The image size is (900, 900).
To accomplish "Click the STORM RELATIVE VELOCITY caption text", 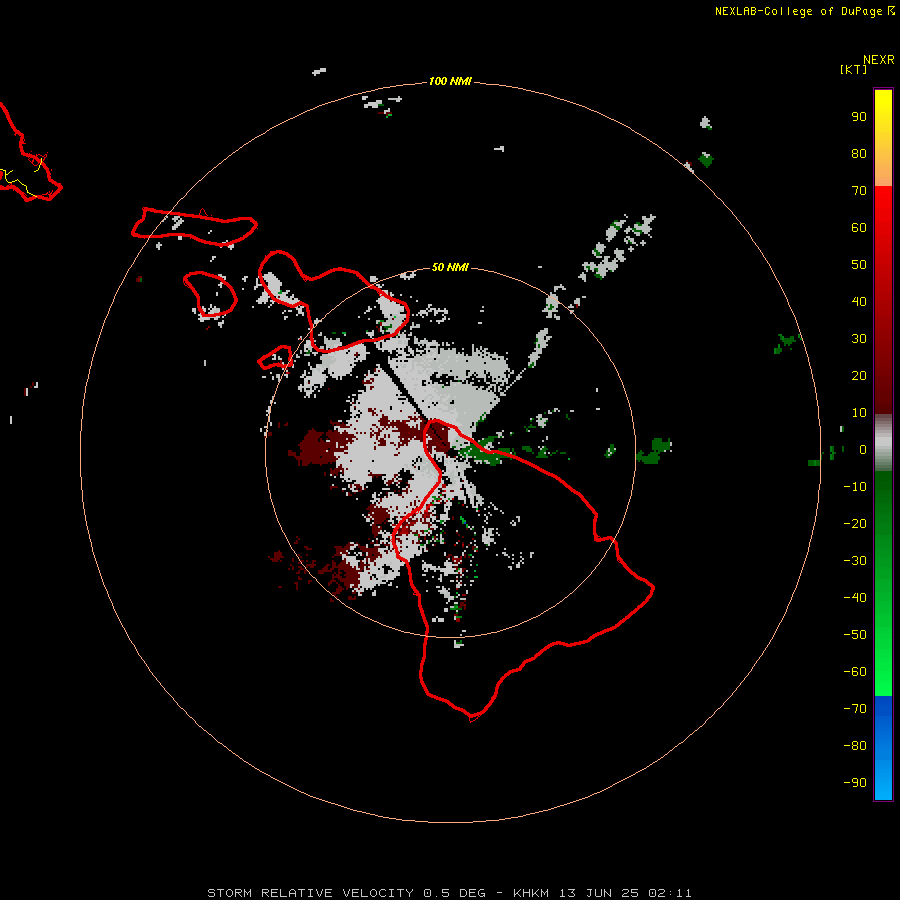I will click(310, 893).
